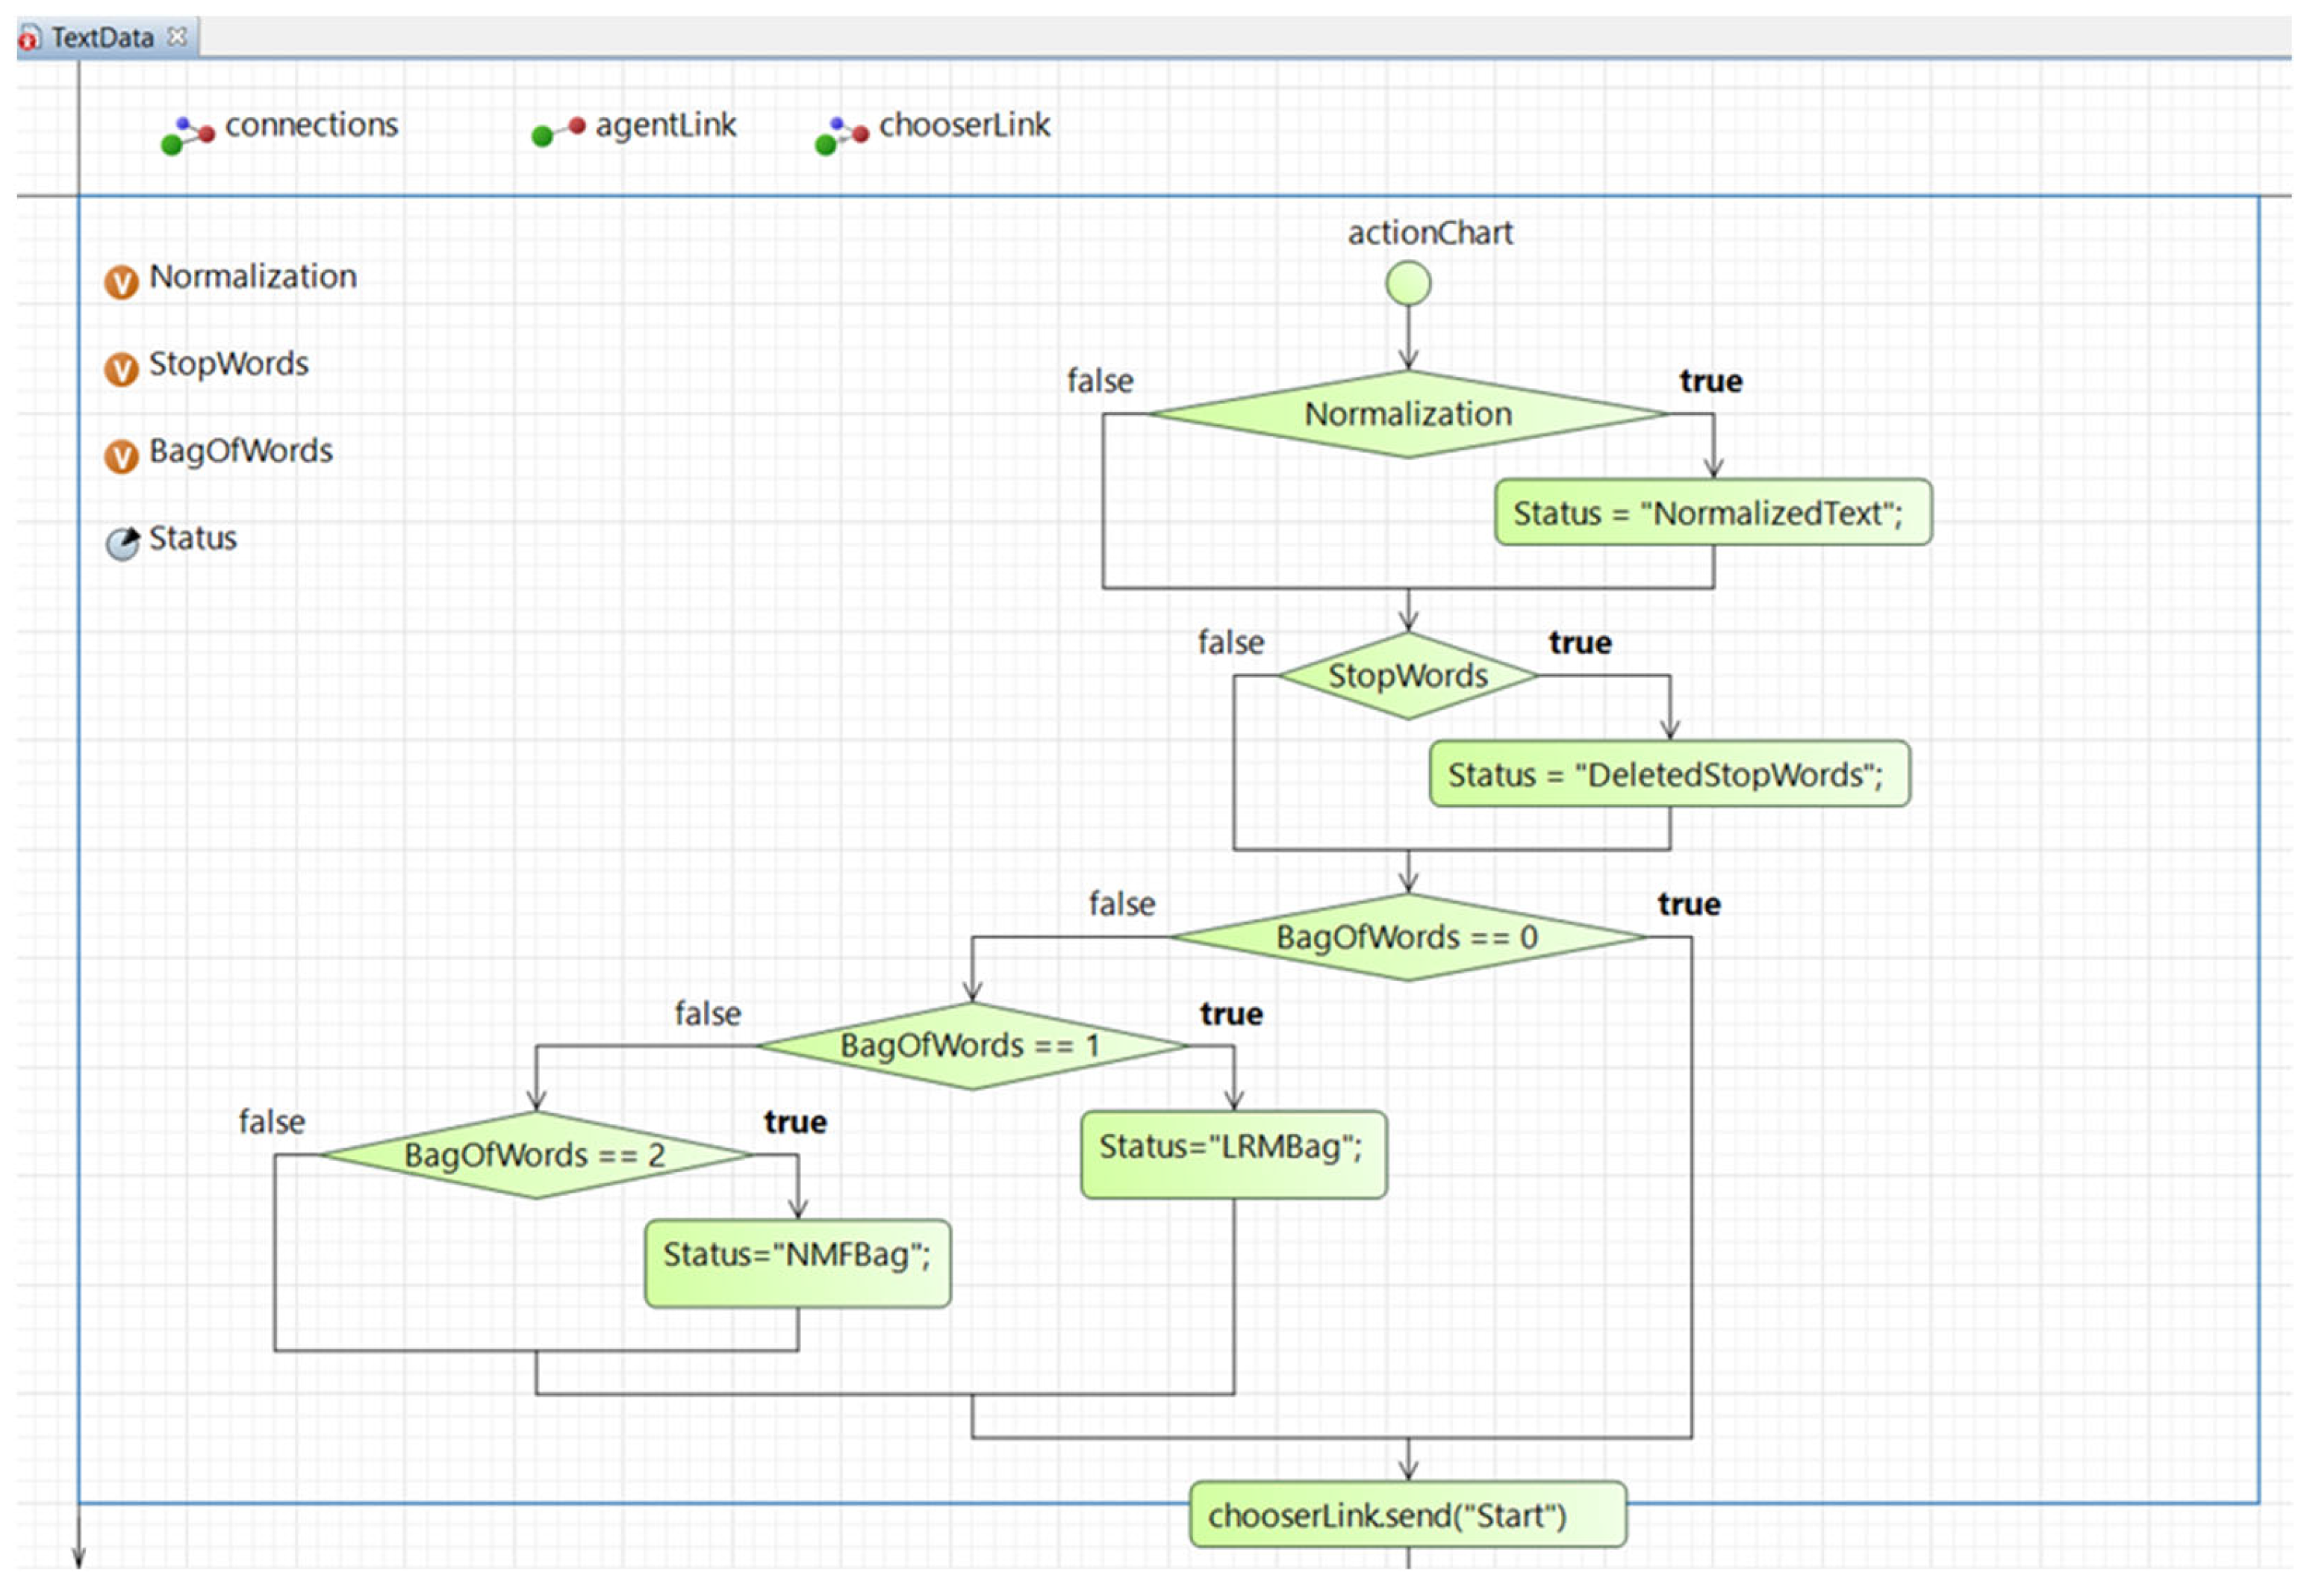Click the BagOfWords == 0 decision
Screen dimensions: 2310x1596
click(1408, 938)
